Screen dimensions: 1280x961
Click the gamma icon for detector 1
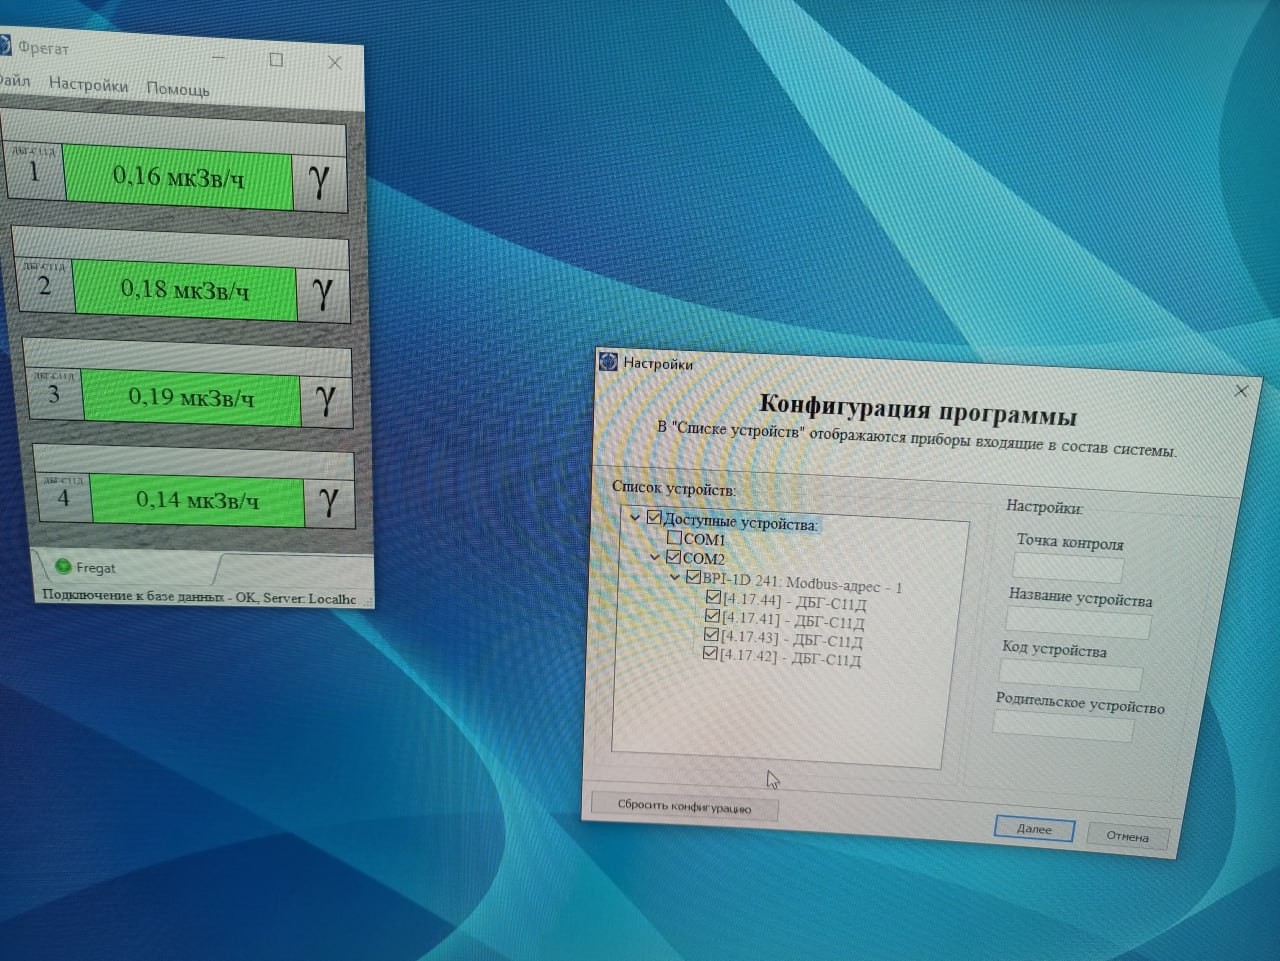coord(319,183)
